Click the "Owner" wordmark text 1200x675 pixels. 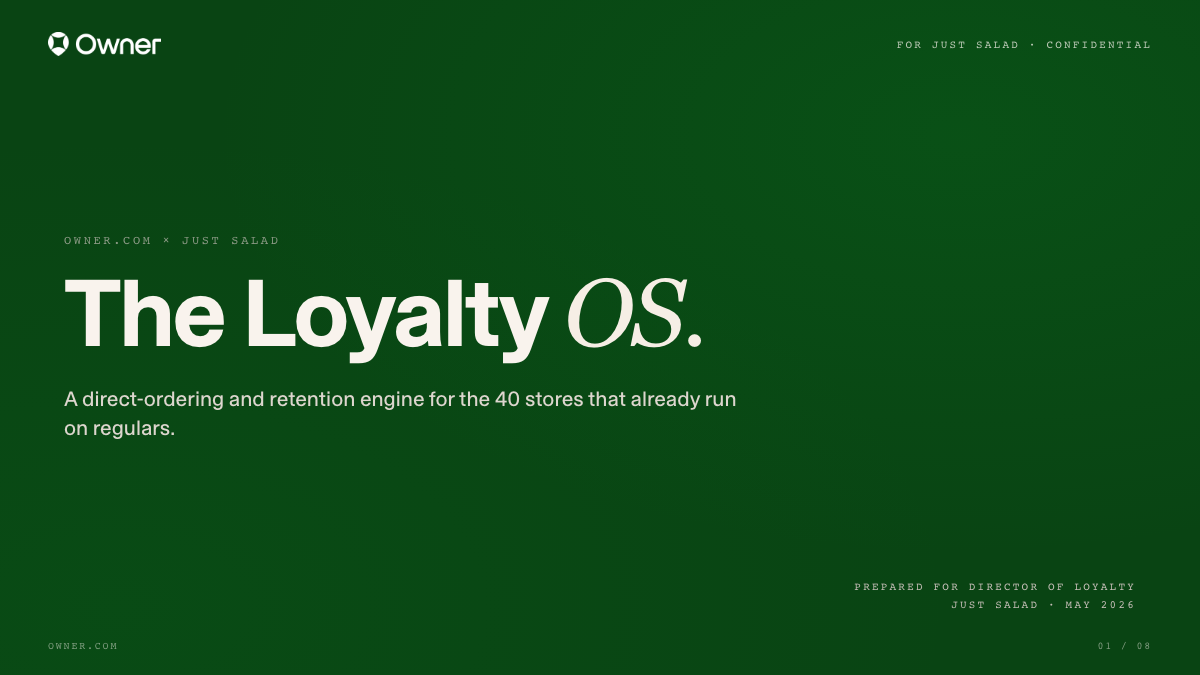click(118, 44)
